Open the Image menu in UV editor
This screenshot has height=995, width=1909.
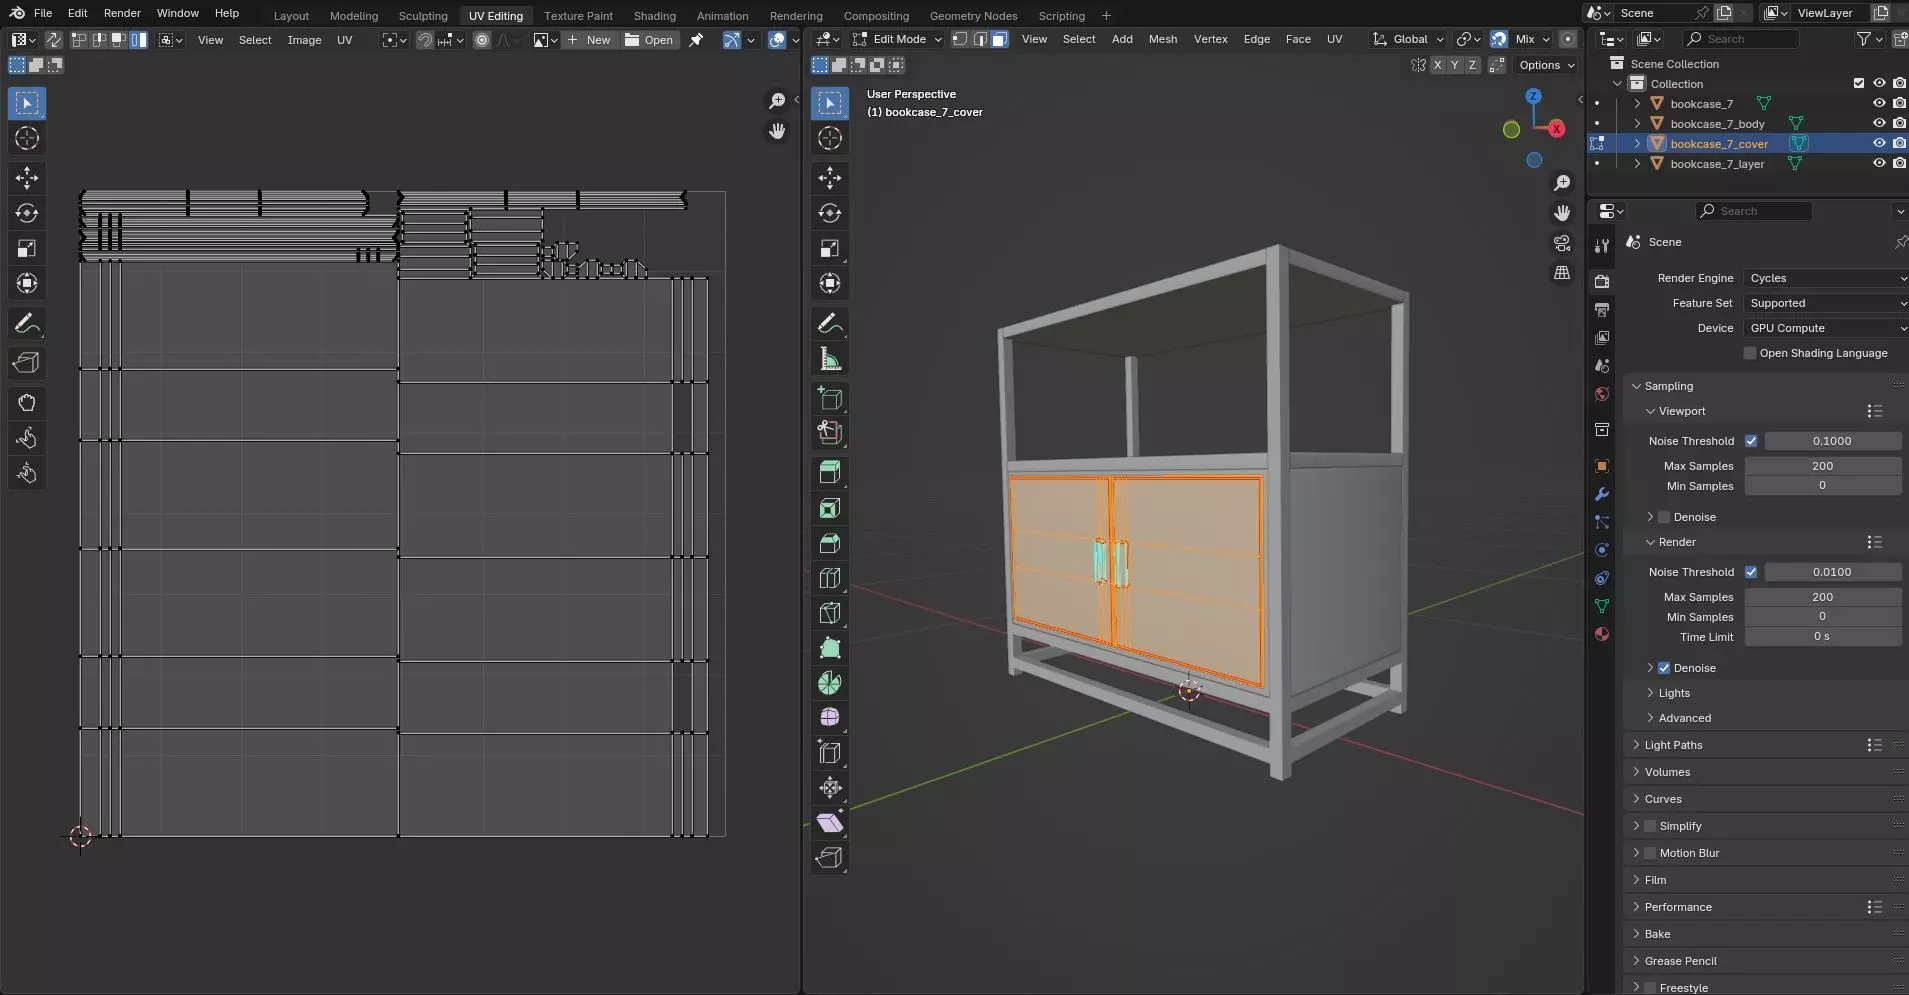pos(304,40)
